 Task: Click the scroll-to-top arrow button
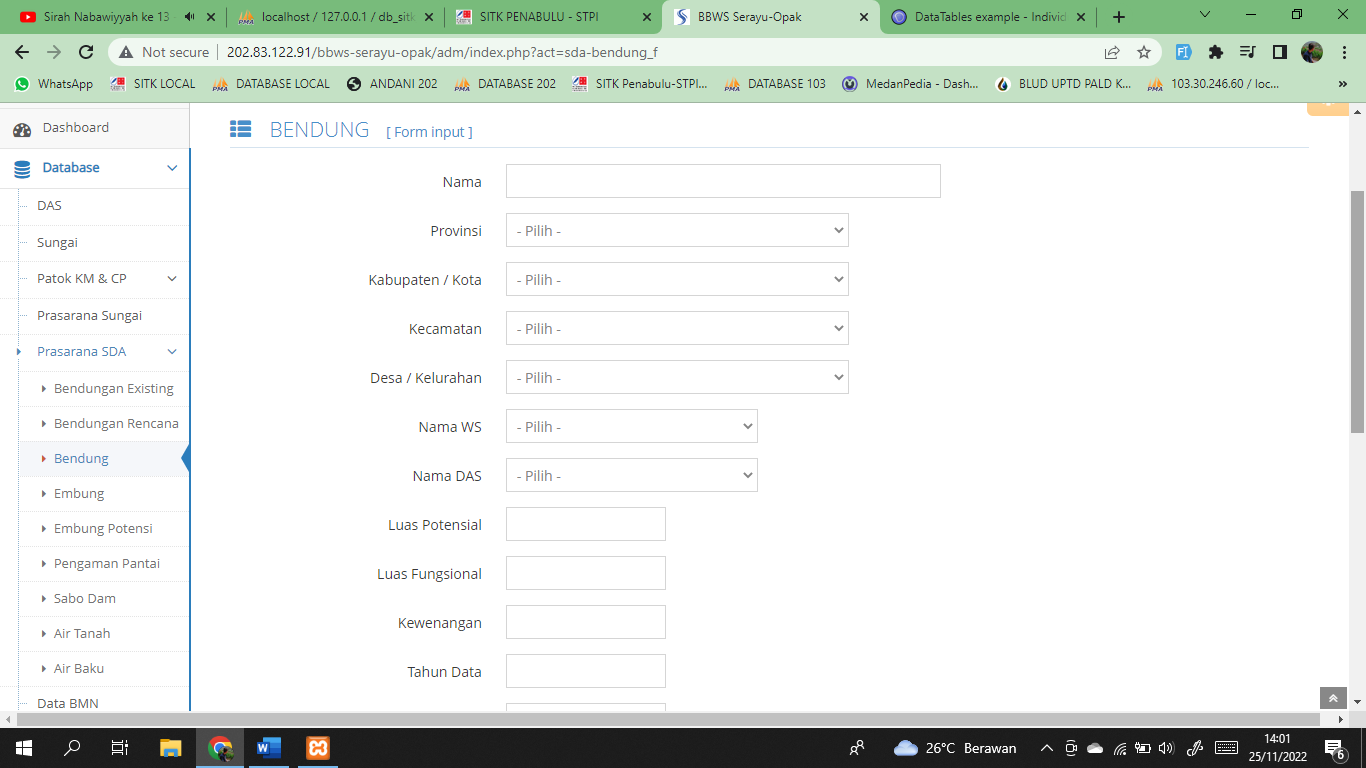[x=1333, y=698]
